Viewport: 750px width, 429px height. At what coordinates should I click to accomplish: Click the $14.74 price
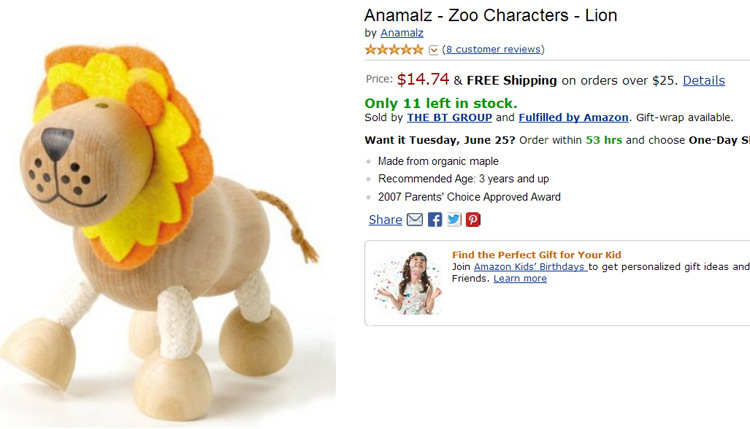pos(423,79)
